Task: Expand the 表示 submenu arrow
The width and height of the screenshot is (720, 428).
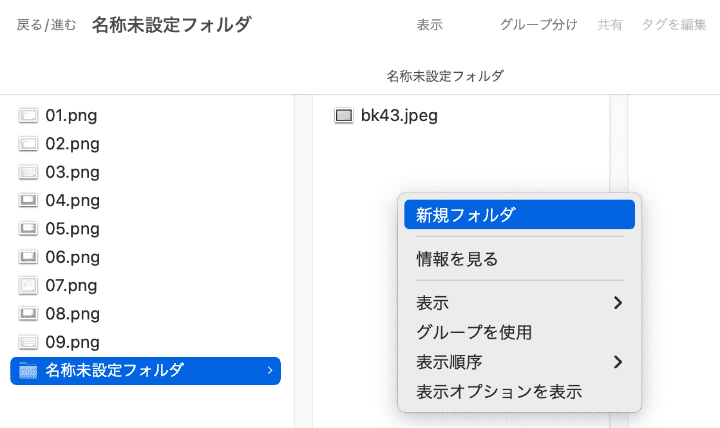Action: pyautogui.click(x=618, y=303)
